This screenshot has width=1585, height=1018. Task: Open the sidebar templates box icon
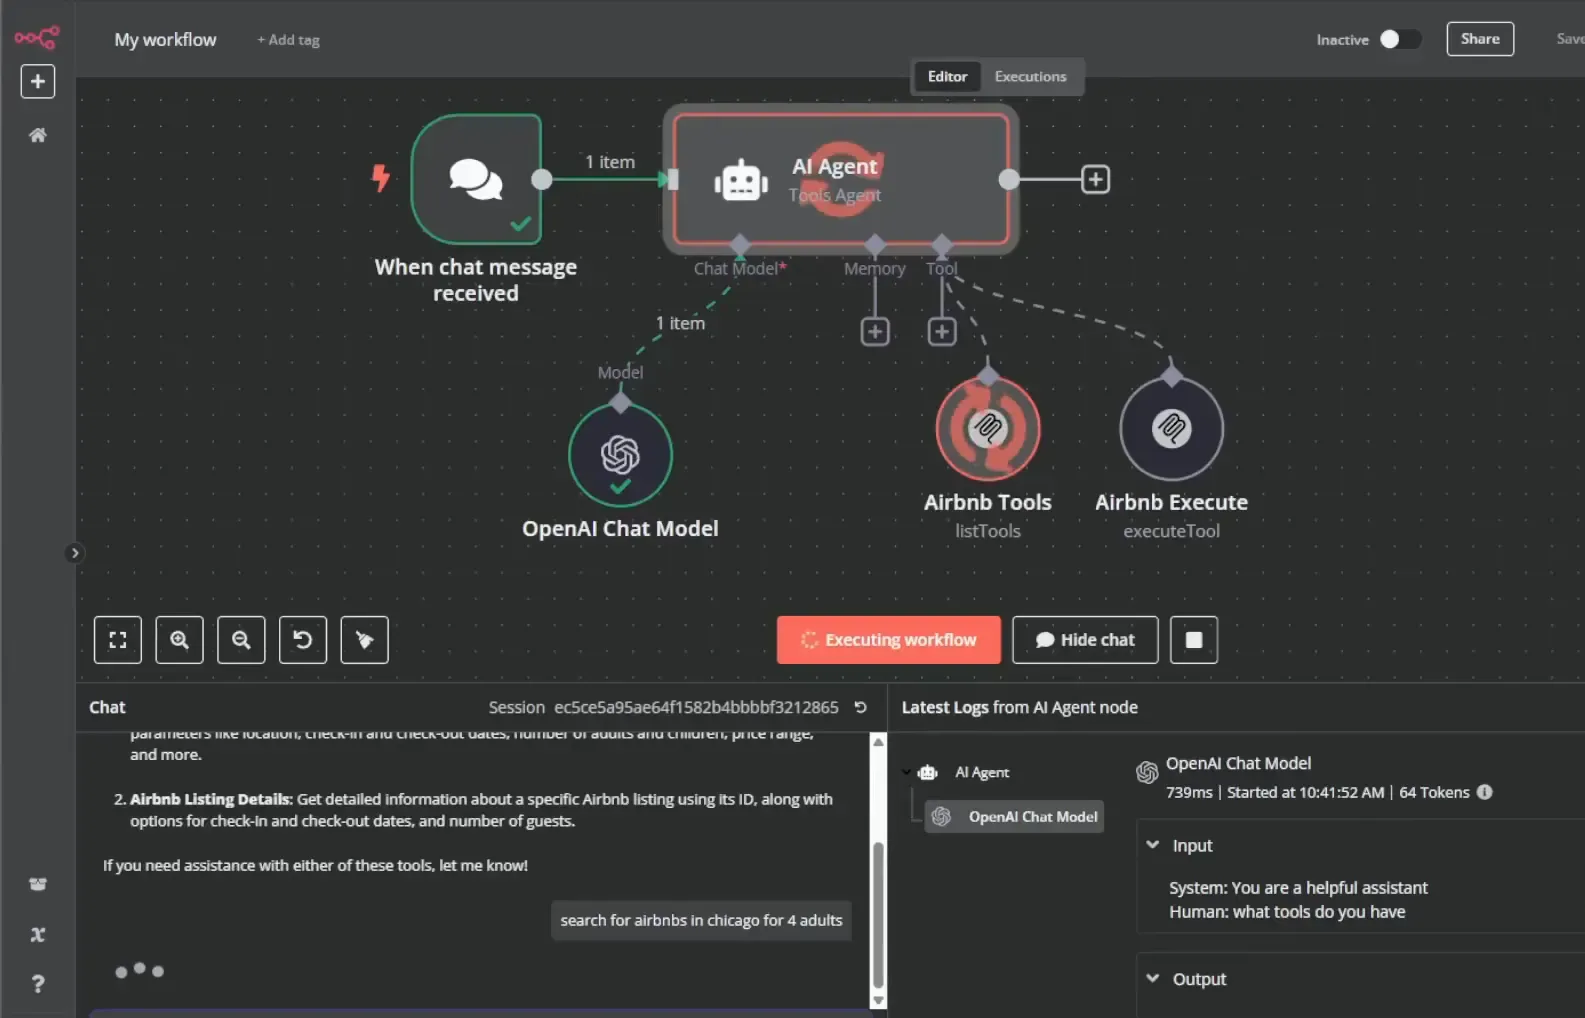click(x=38, y=884)
